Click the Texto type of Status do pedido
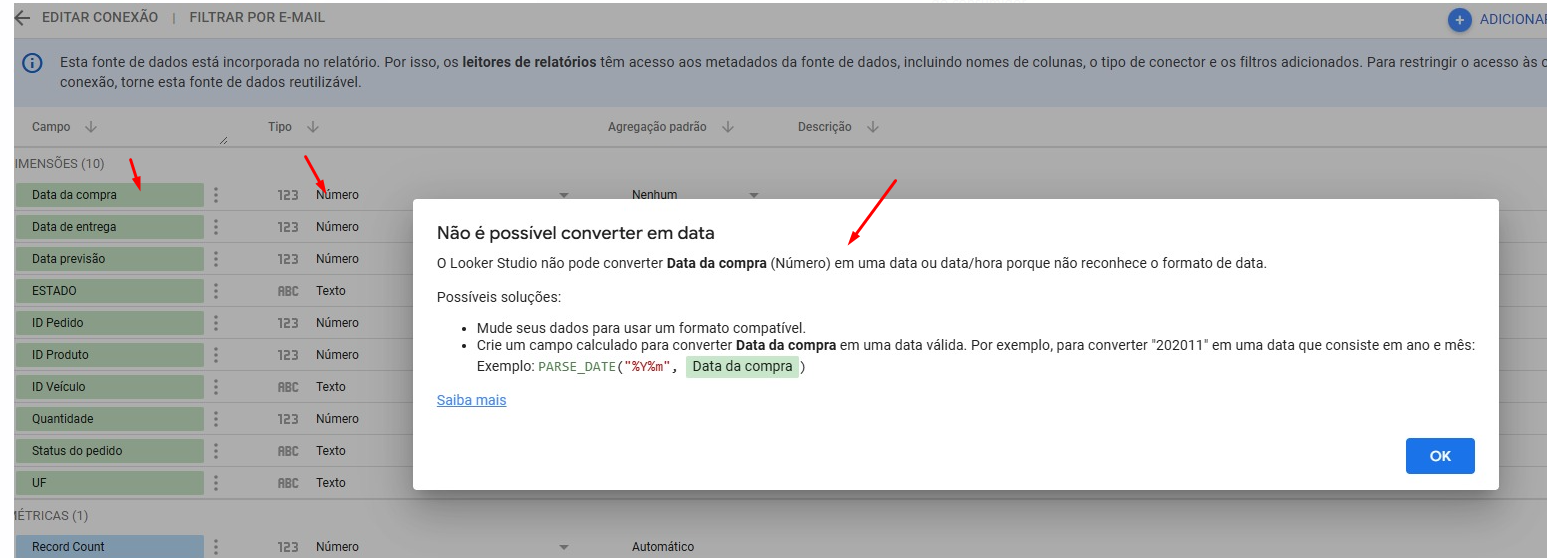1547x558 pixels. click(331, 451)
